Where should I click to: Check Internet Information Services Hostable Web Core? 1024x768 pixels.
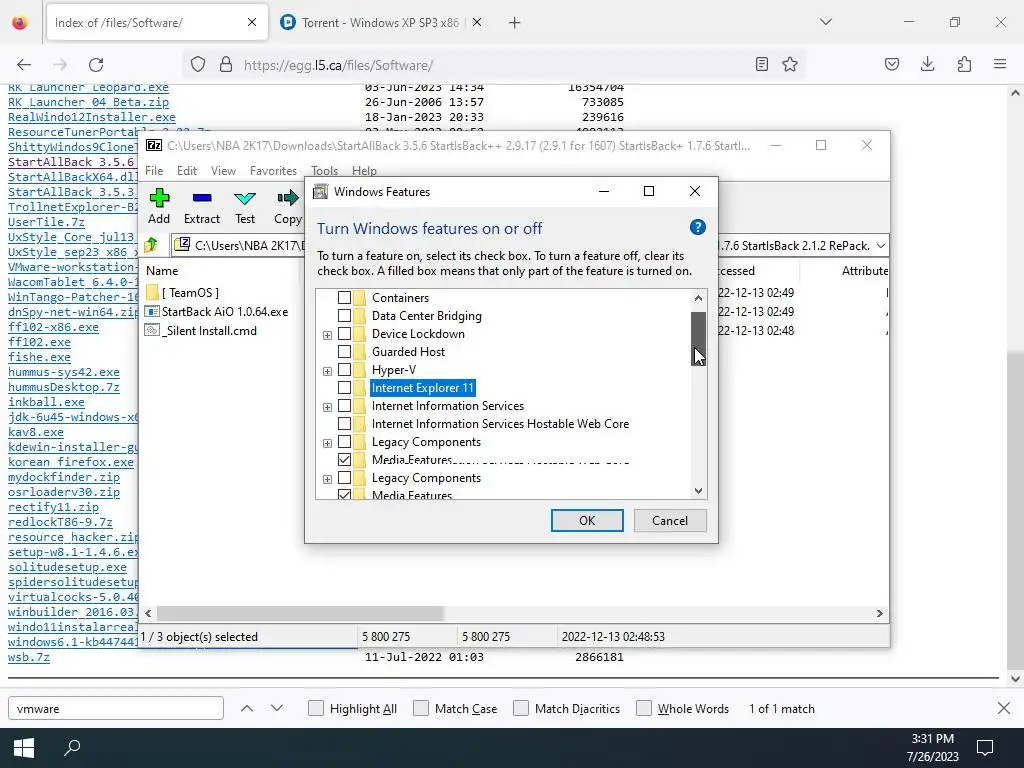coord(344,423)
